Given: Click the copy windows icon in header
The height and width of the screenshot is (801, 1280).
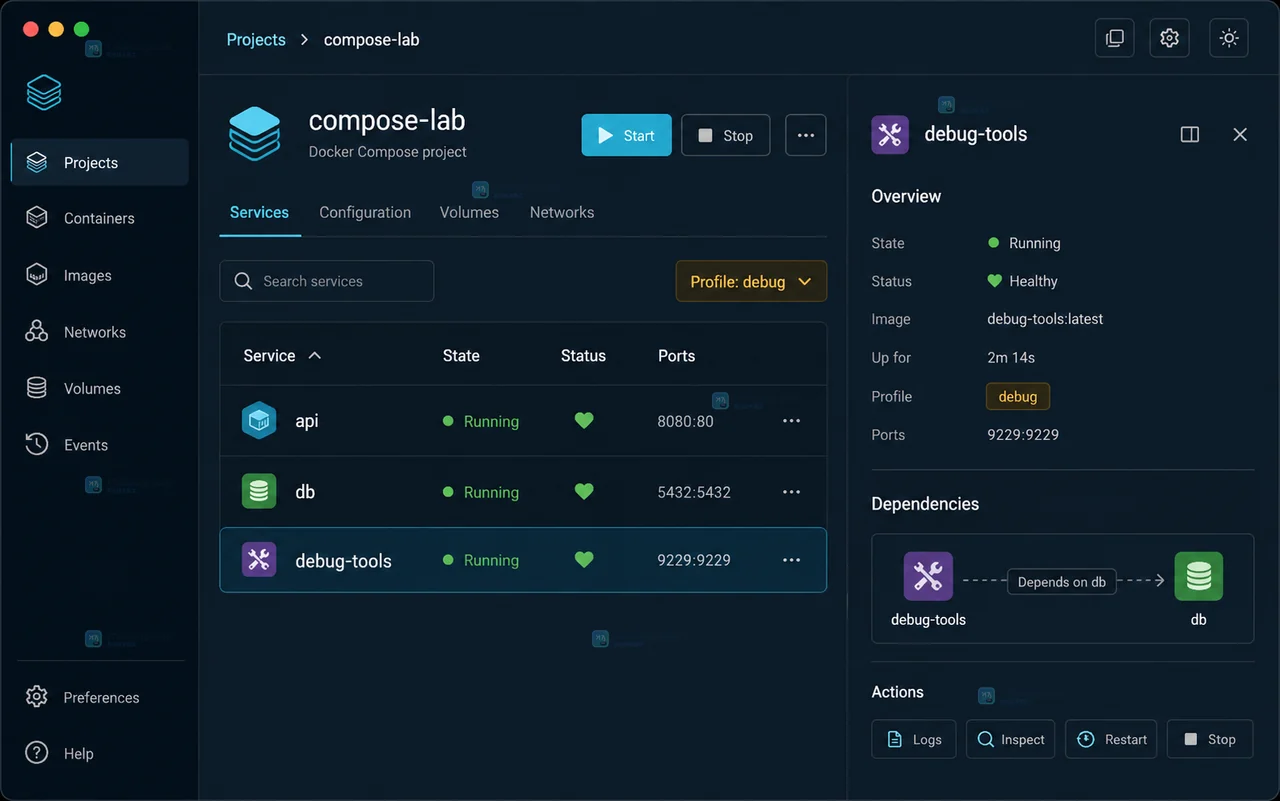Looking at the screenshot, I should point(1115,38).
